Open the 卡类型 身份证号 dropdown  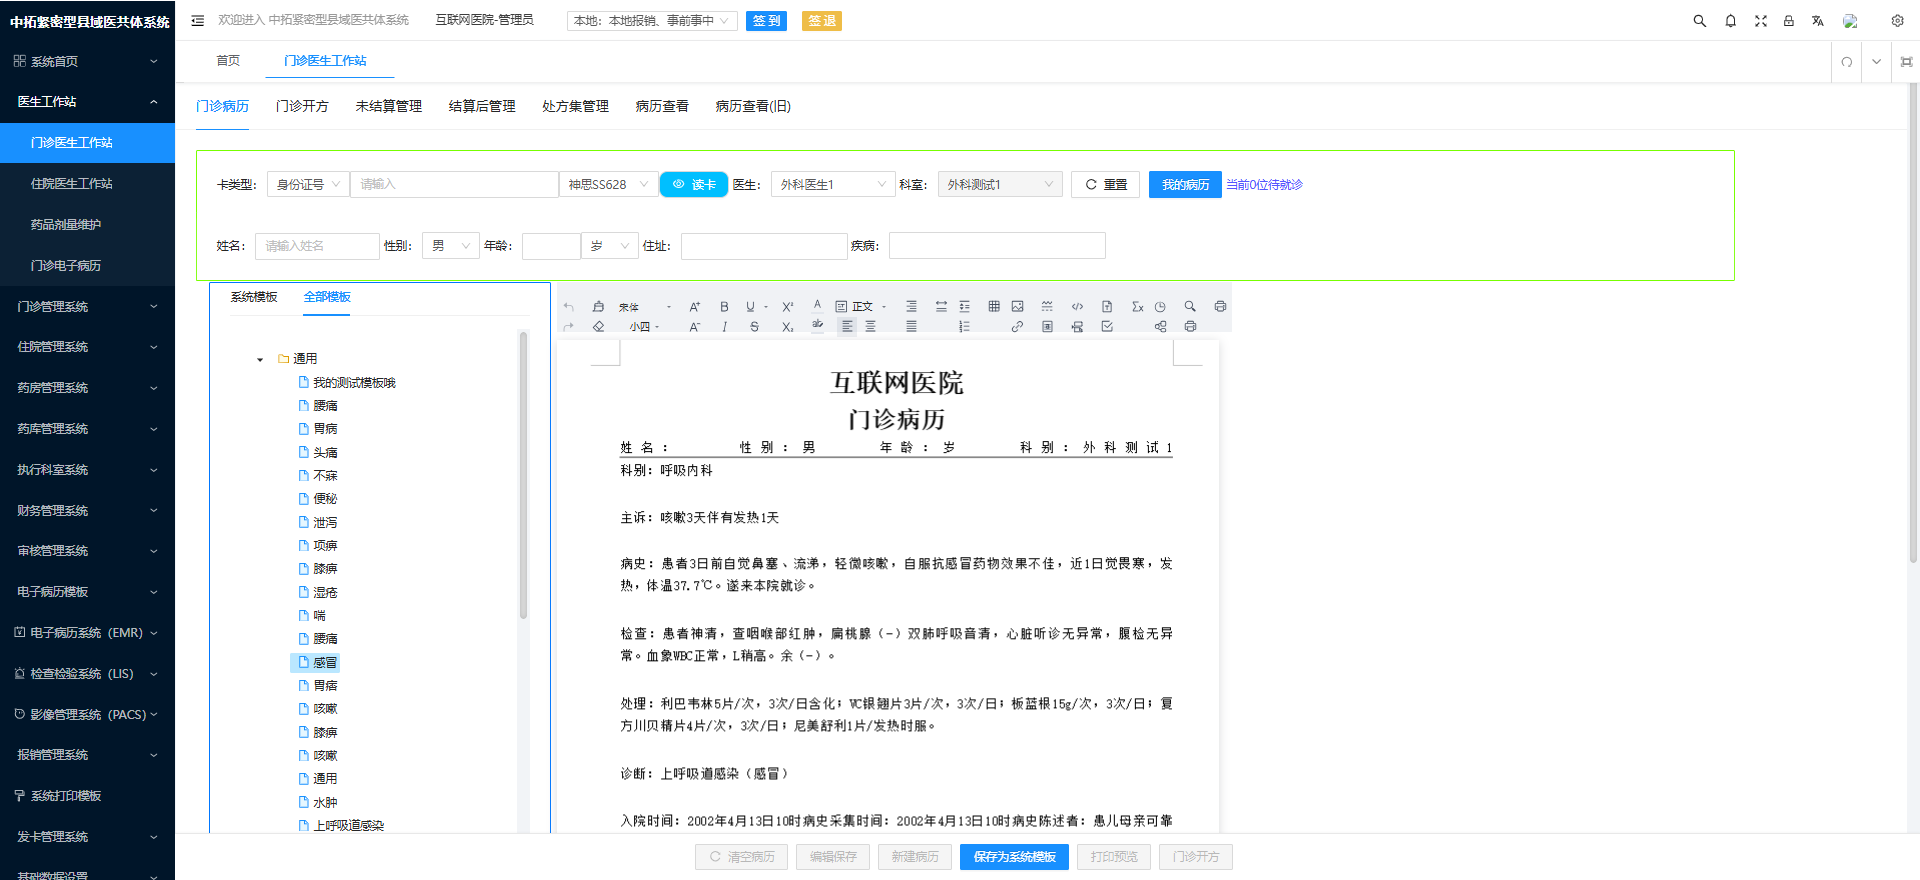(308, 185)
